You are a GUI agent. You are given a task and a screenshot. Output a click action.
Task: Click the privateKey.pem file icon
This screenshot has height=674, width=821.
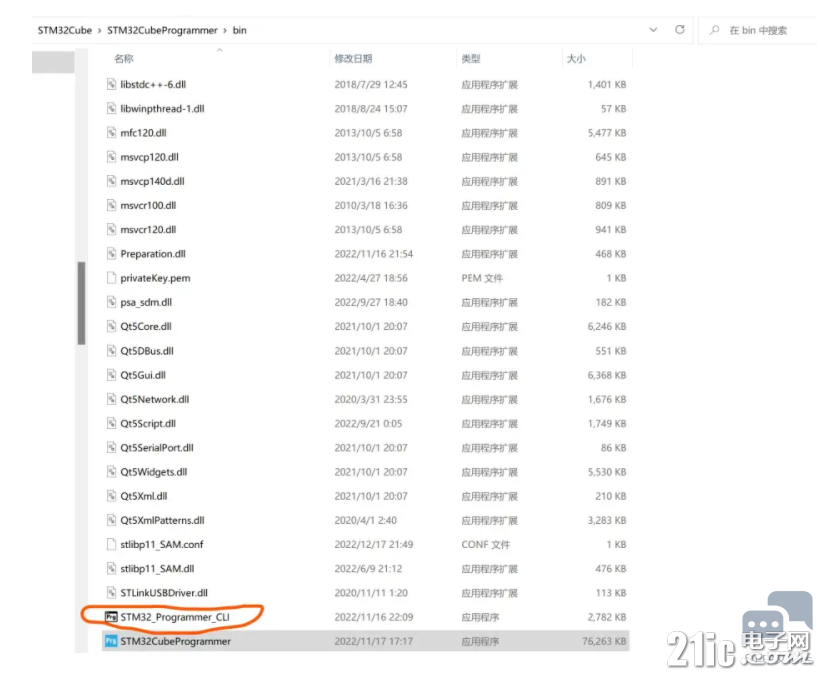click(111, 278)
